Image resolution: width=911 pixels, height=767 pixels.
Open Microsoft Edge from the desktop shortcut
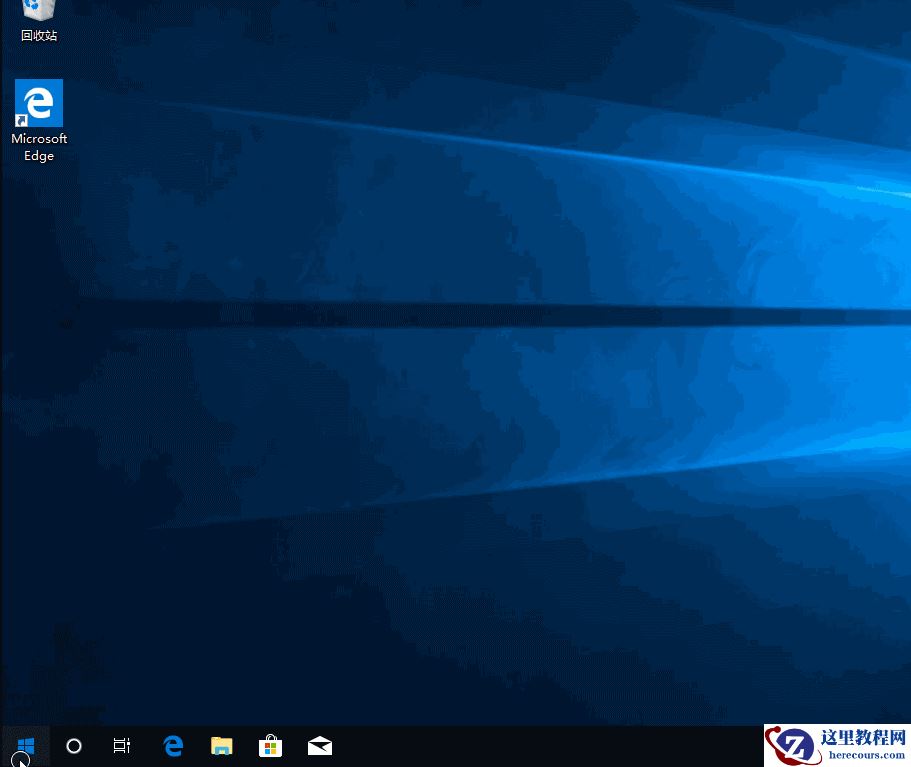(38, 103)
